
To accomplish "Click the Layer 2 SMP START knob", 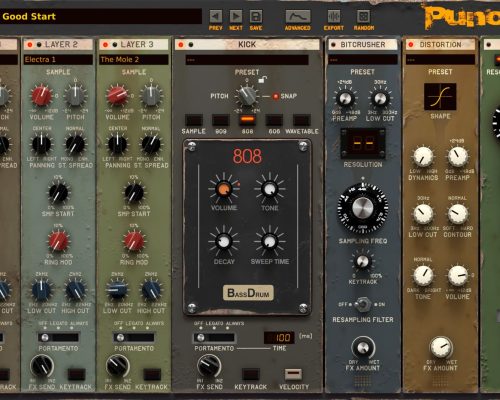I will click(x=58, y=192).
